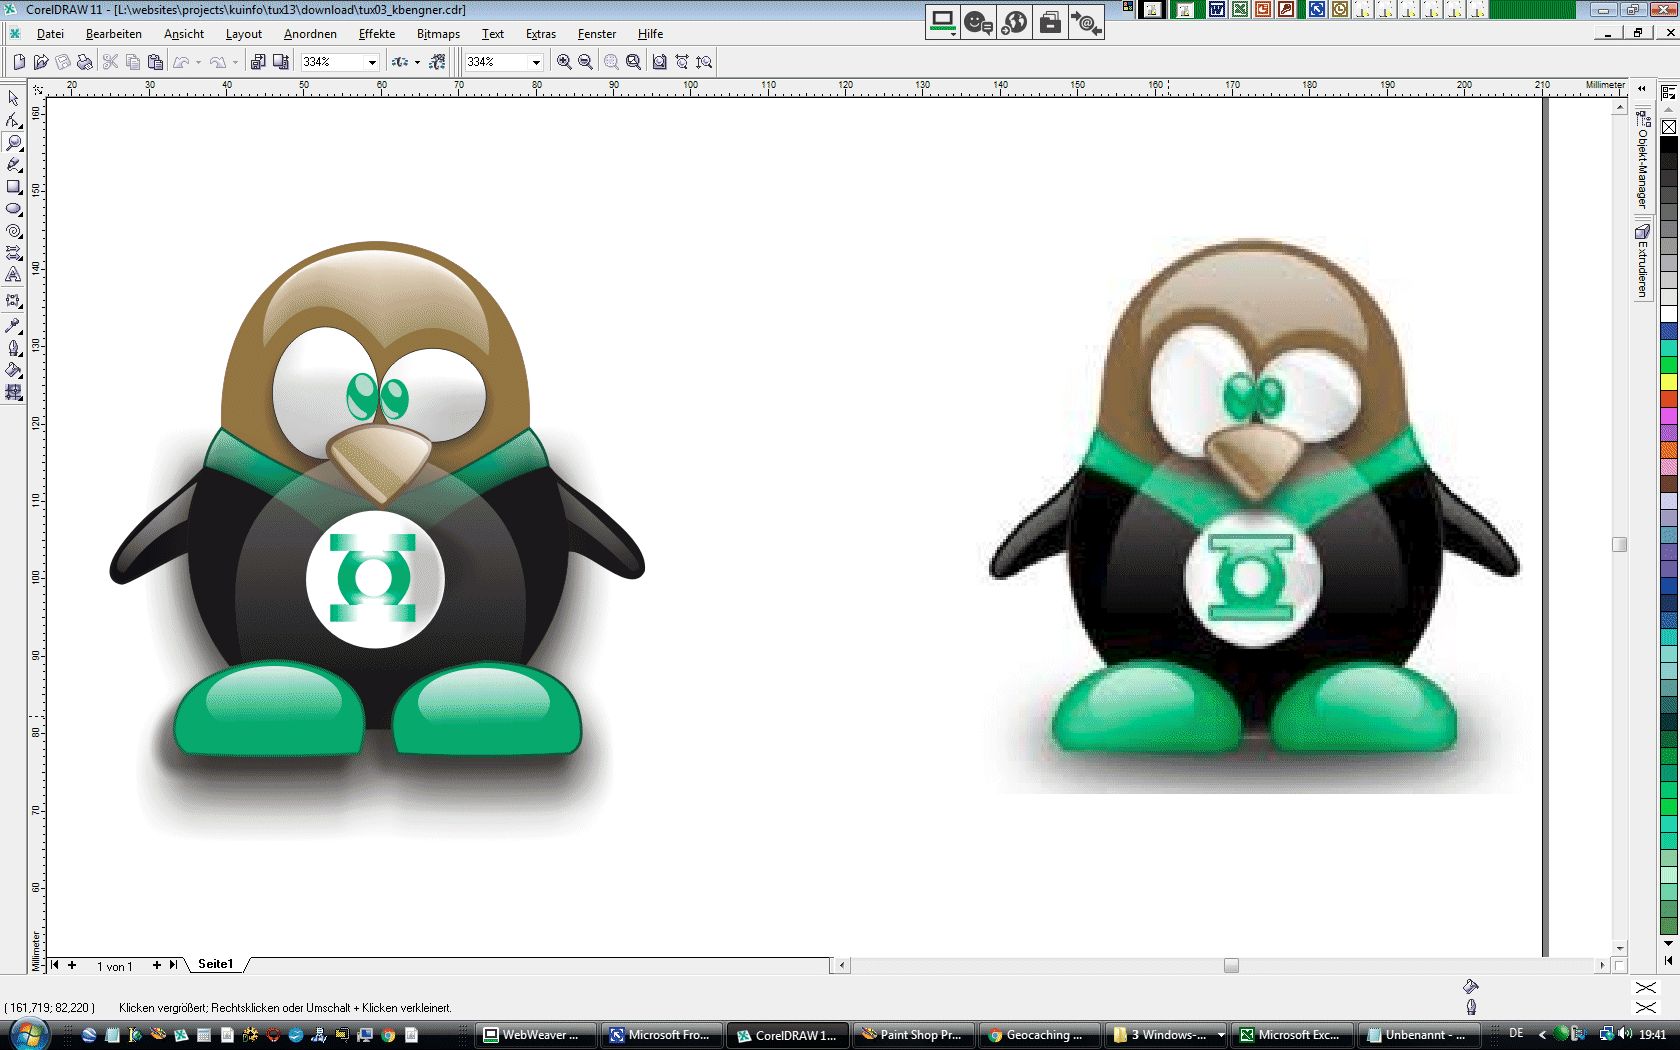Image resolution: width=1680 pixels, height=1050 pixels.
Task: Select the Freehand drawing tool
Action: click(13, 164)
